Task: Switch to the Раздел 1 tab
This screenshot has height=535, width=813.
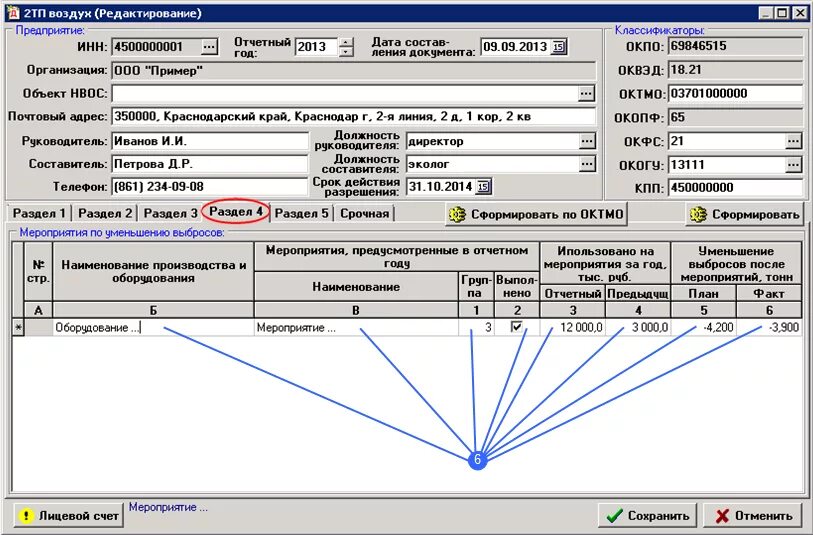Action: [x=39, y=213]
